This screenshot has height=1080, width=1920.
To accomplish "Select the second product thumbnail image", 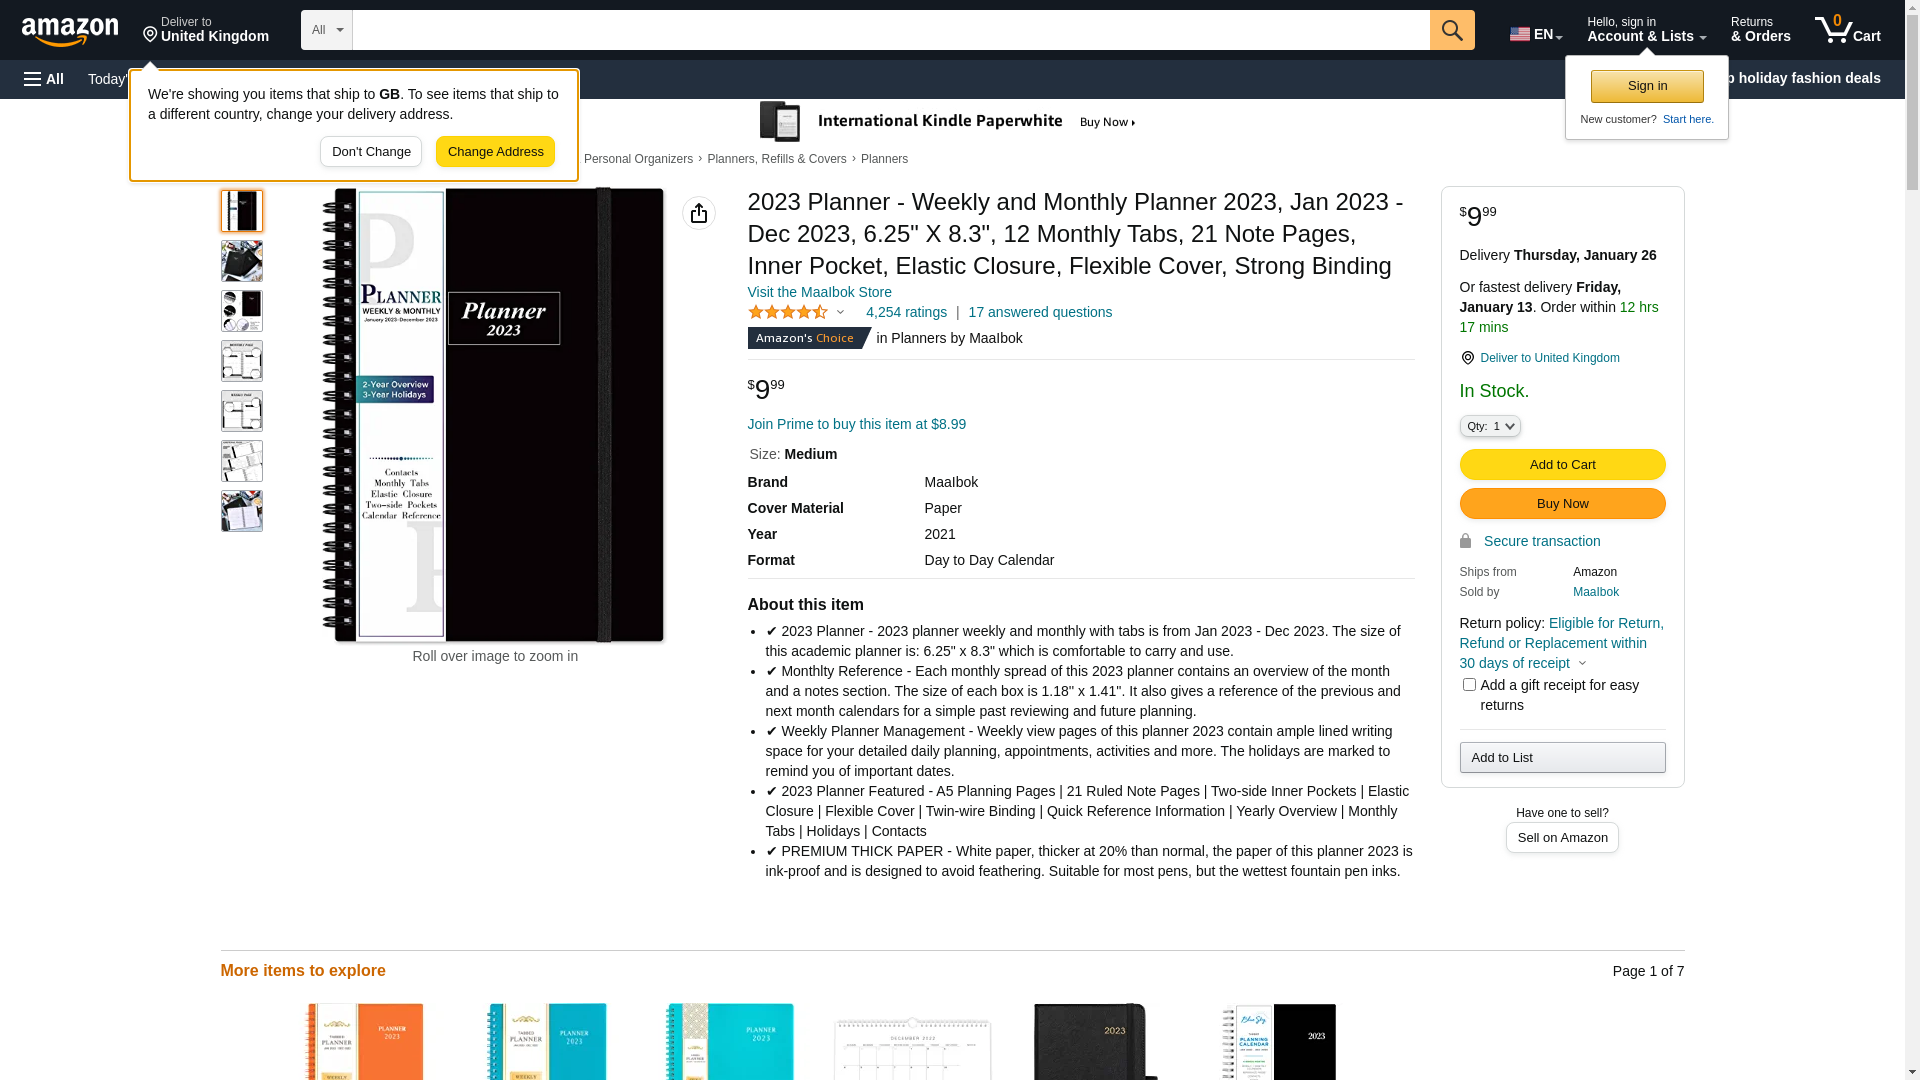I will pyautogui.click(x=242, y=261).
